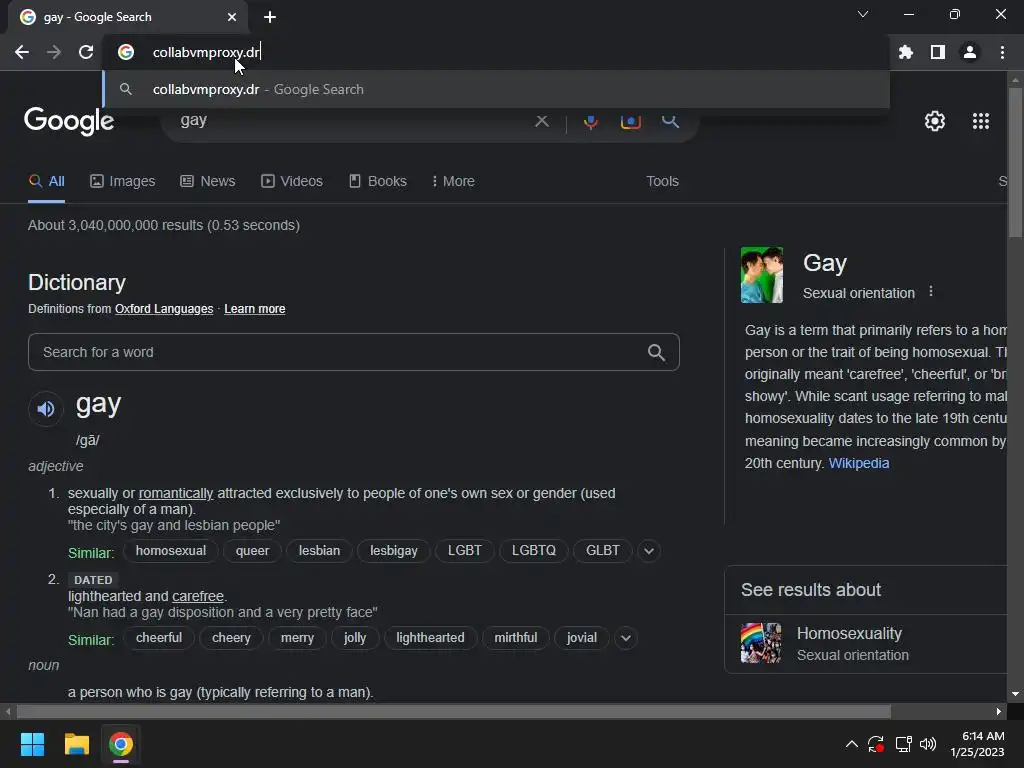
Task: Start voice search with microphone icon
Action: pos(590,121)
